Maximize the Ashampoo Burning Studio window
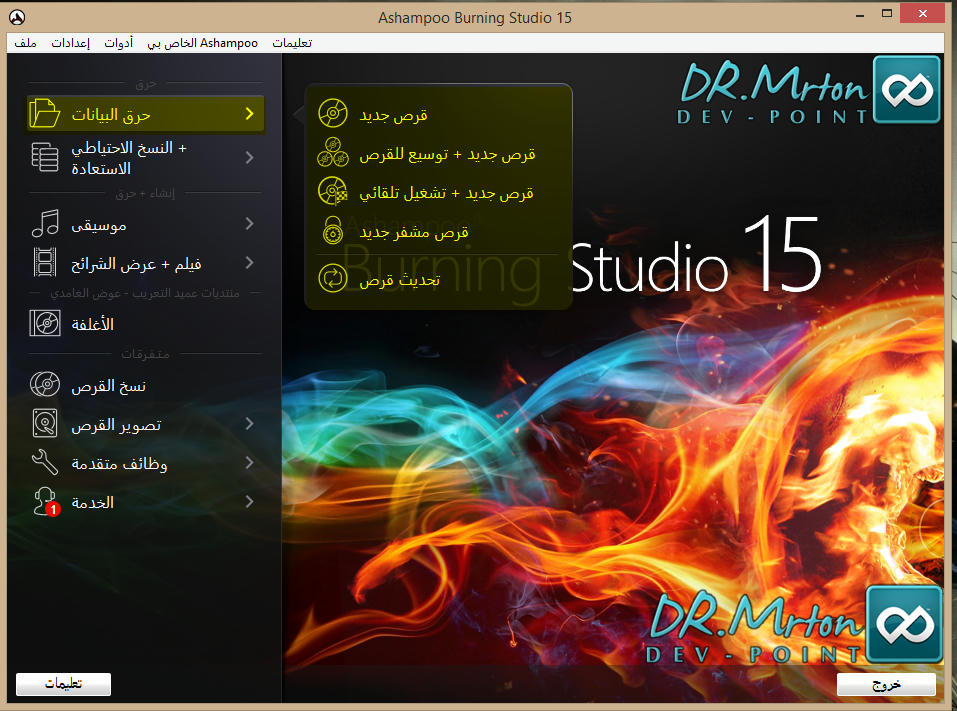 coord(887,13)
